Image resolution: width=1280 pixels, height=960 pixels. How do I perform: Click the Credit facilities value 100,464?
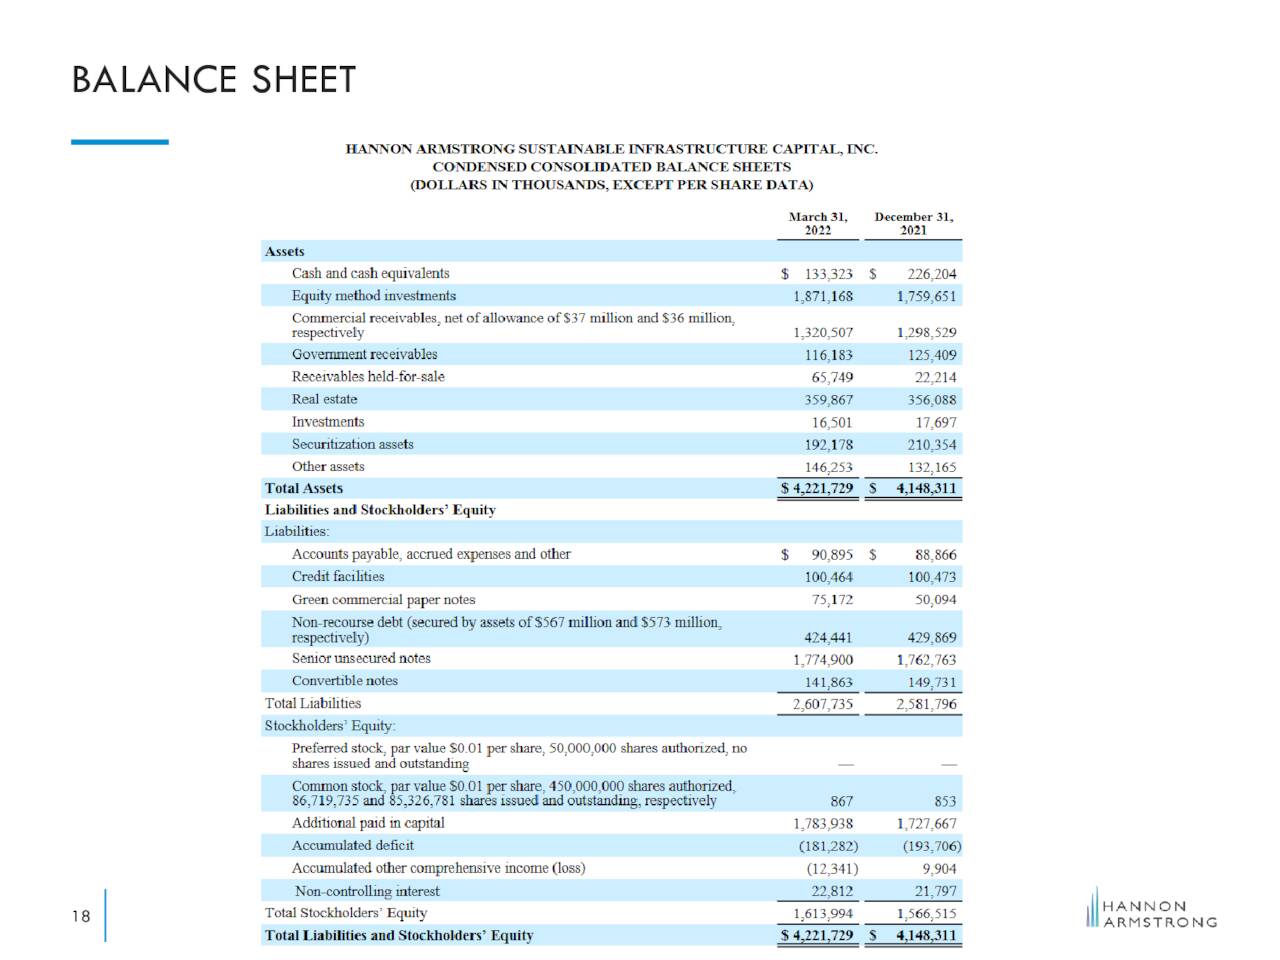[x=829, y=577]
